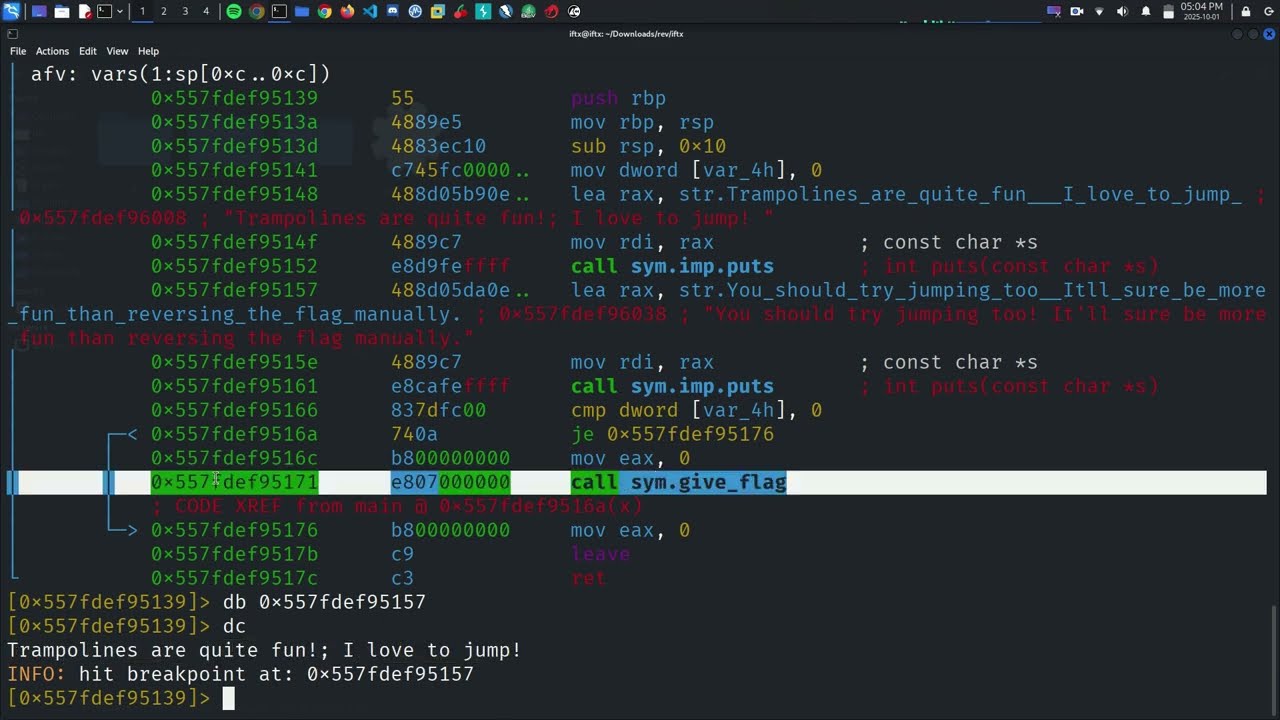Screen dimensions: 1280x720
Task: Switch to workspace 2
Action: point(163,12)
